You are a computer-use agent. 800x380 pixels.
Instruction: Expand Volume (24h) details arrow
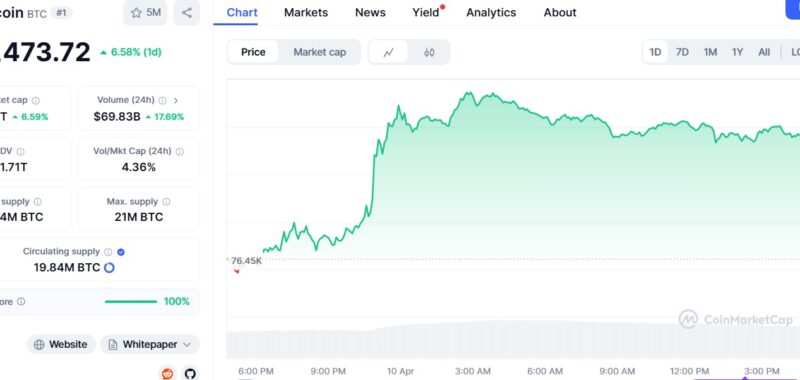point(176,100)
